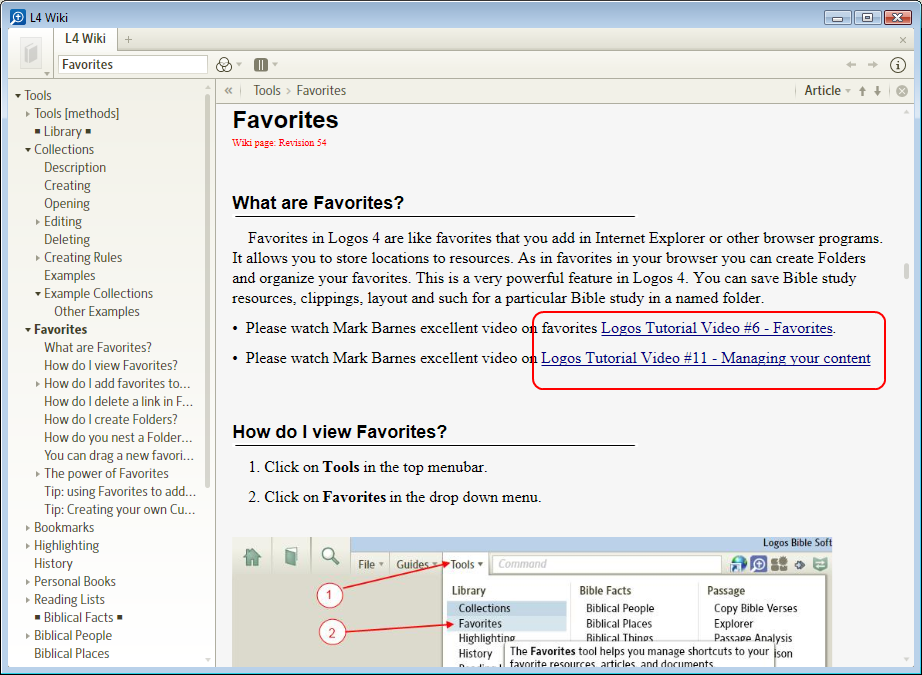
Task: Go back with the left arrow icon
Action: [x=851, y=65]
